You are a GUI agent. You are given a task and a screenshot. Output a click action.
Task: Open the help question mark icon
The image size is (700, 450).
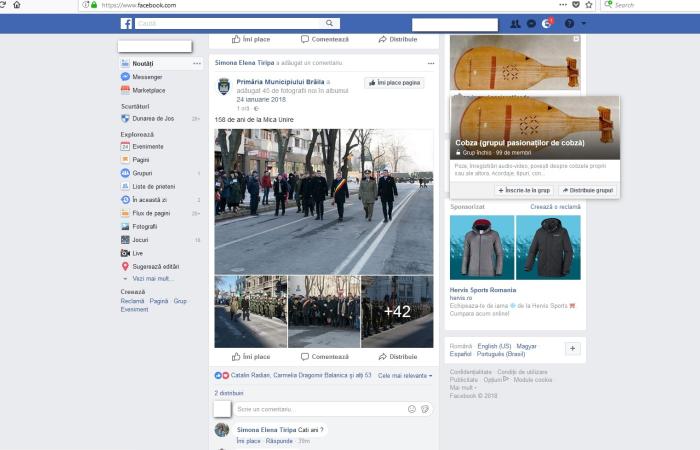coord(569,23)
